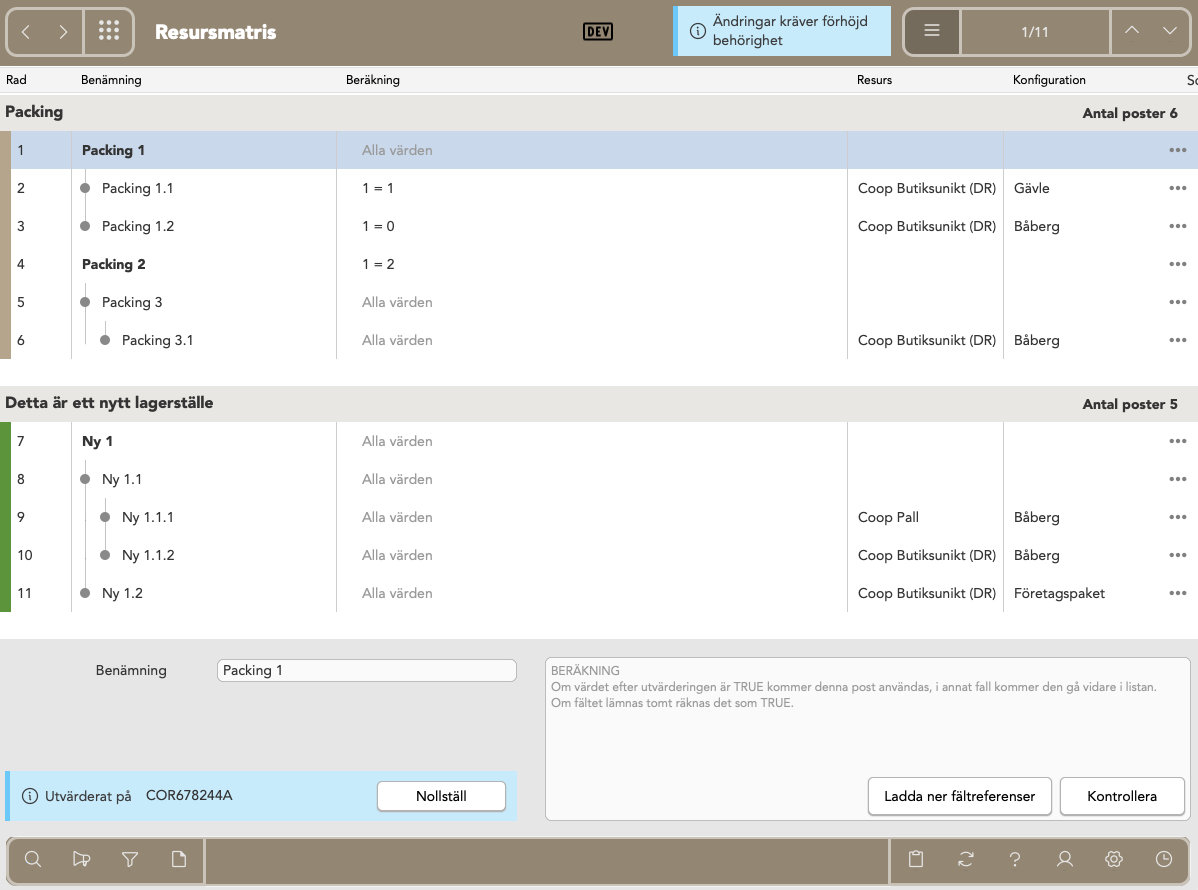Select the Resurs column header
Image resolution: width=1198 pixels, height=890 pixels.
pyautogui.click(x=874, y=79)
